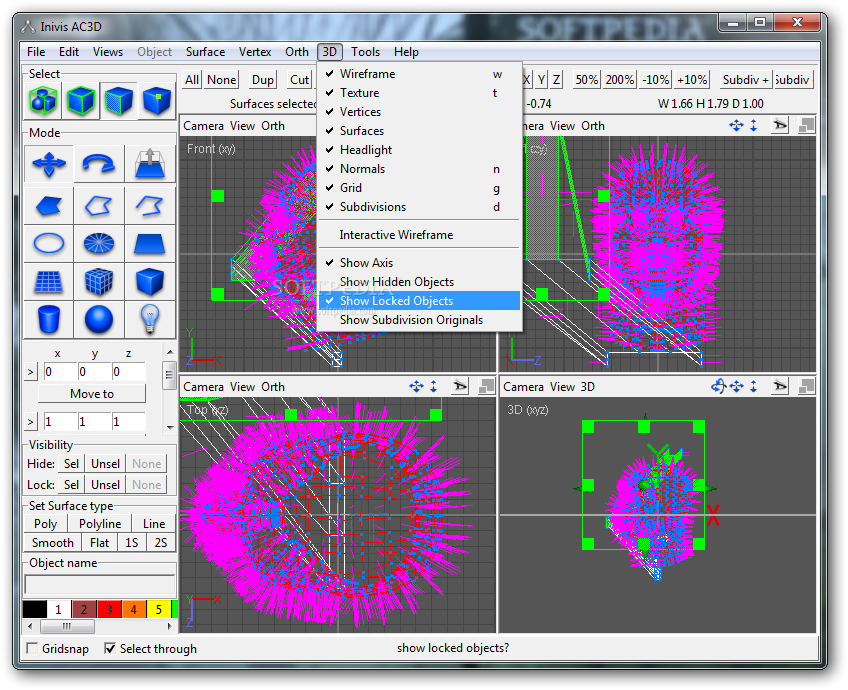Activate the Extrude mode icon

[150, 163]
